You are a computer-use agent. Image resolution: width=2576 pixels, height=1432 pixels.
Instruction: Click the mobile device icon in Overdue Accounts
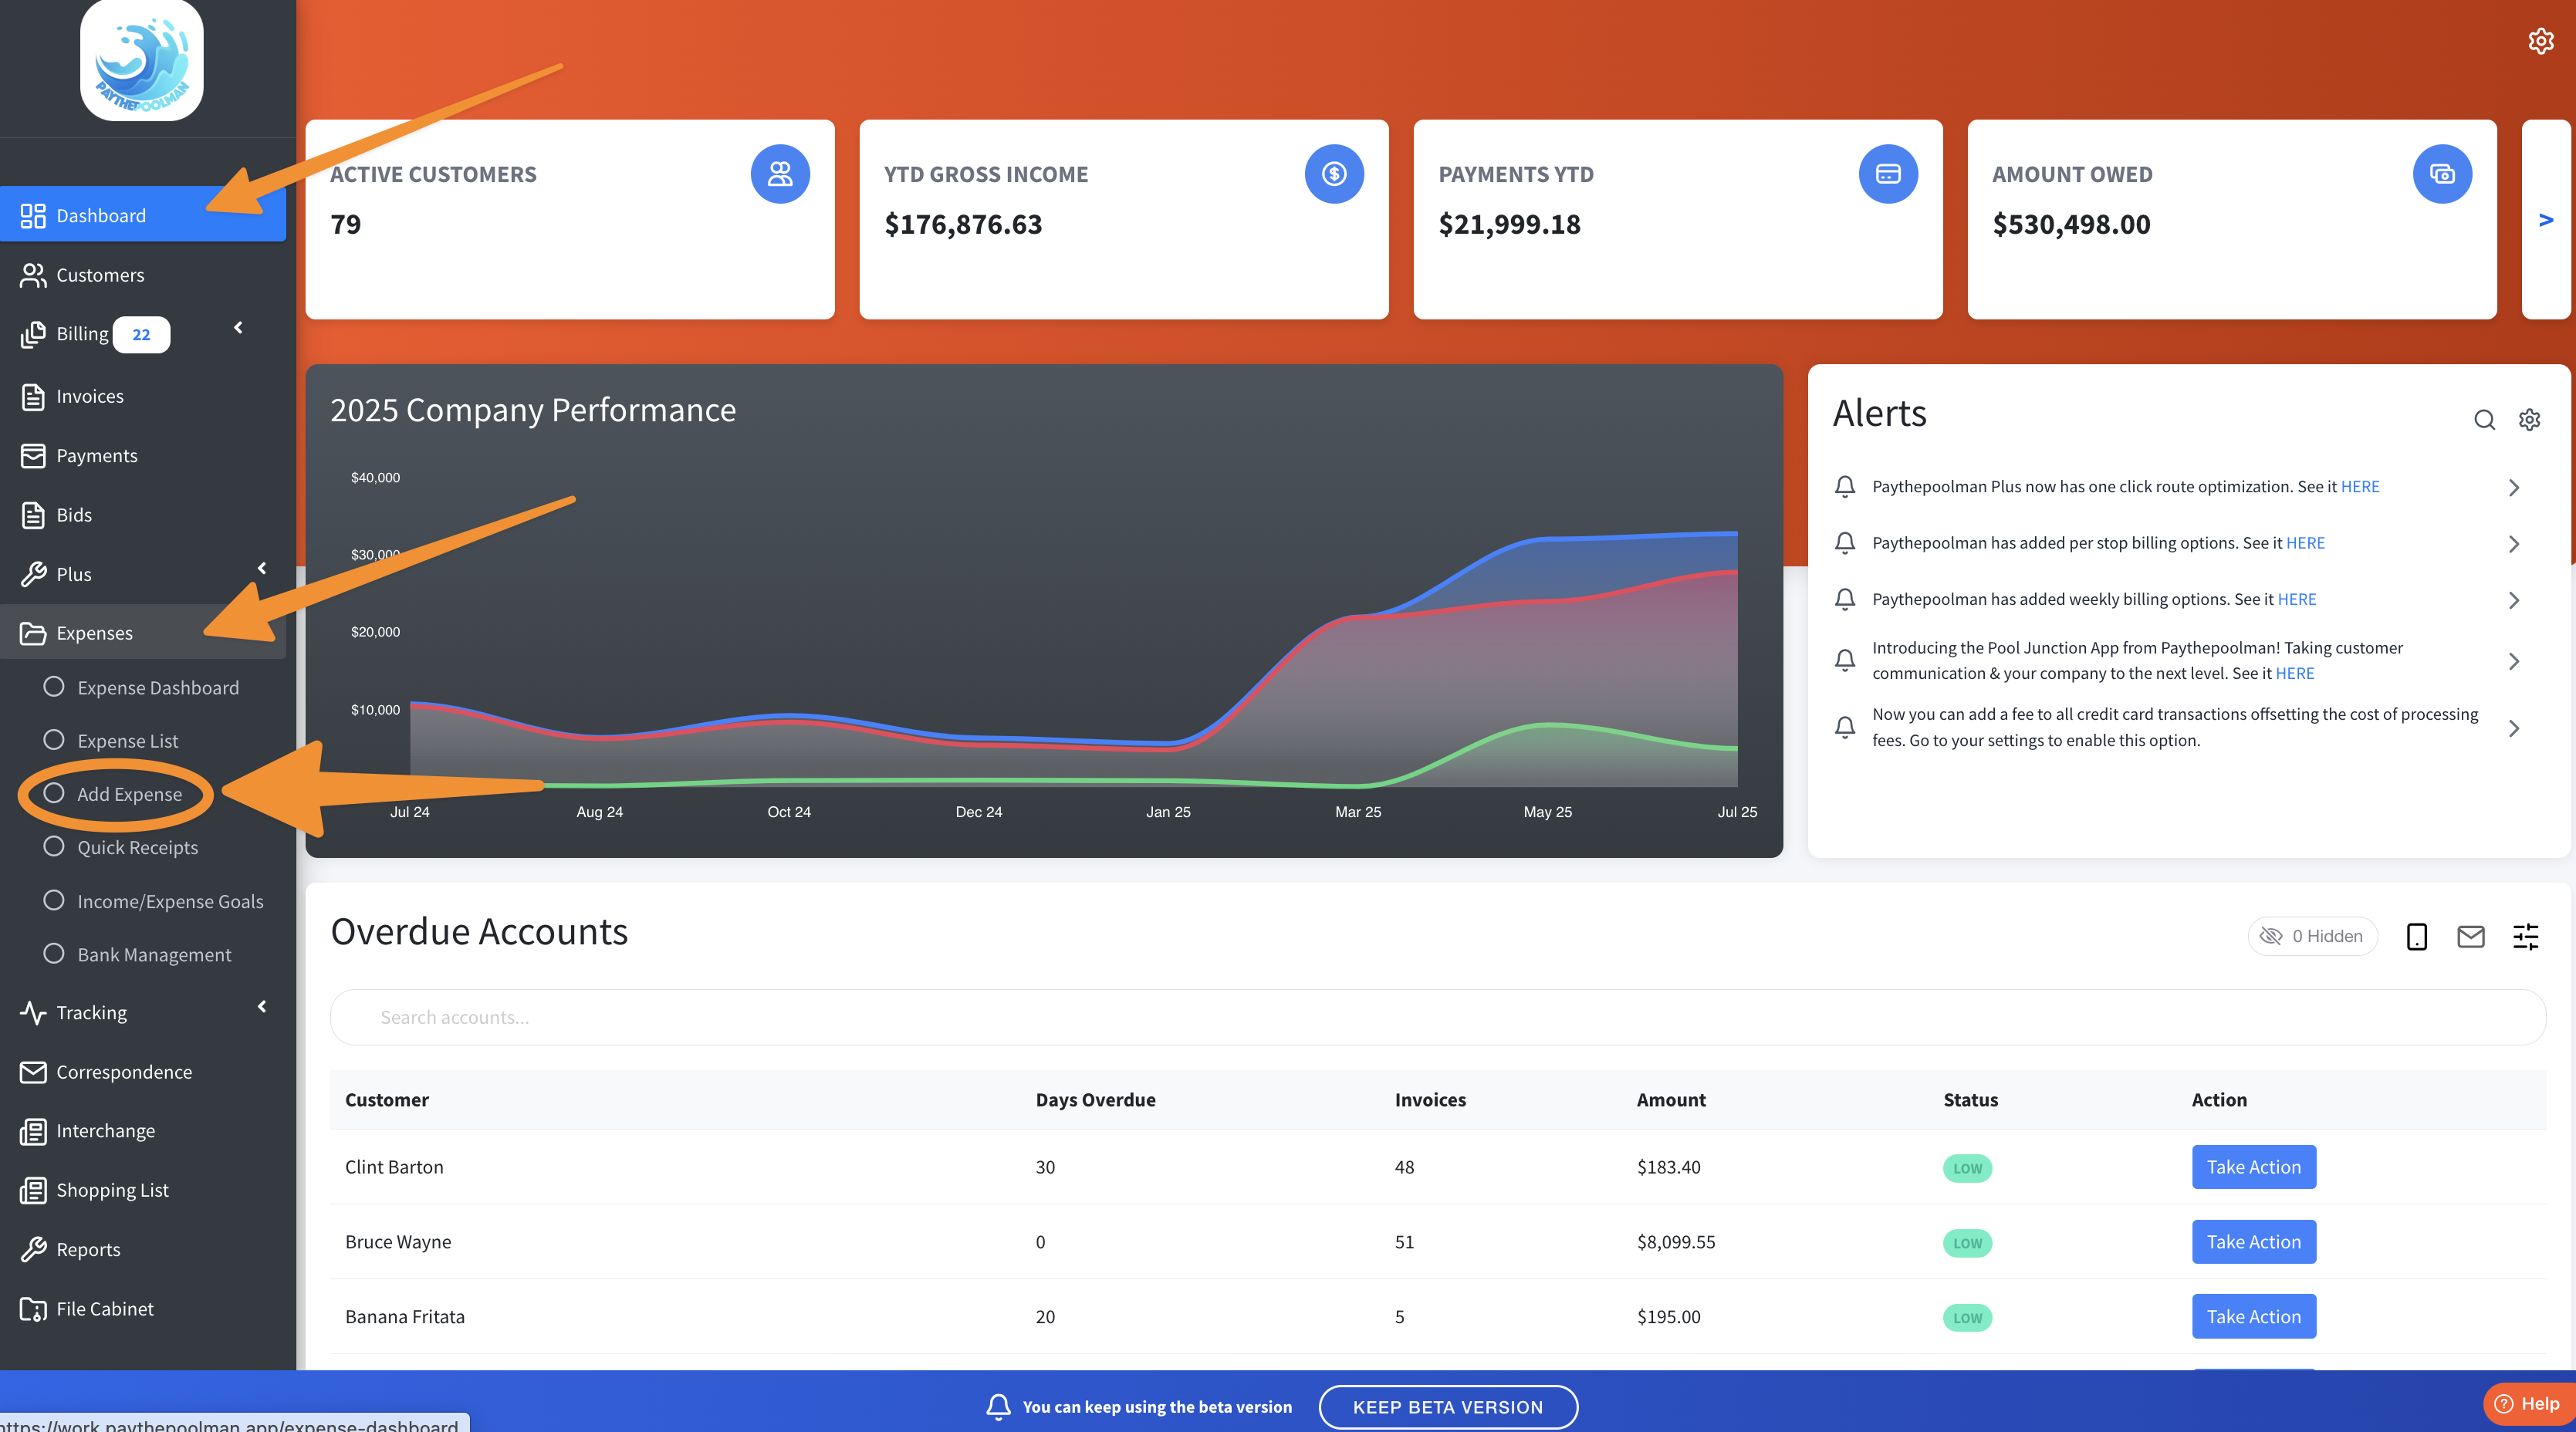[2416, 936]
